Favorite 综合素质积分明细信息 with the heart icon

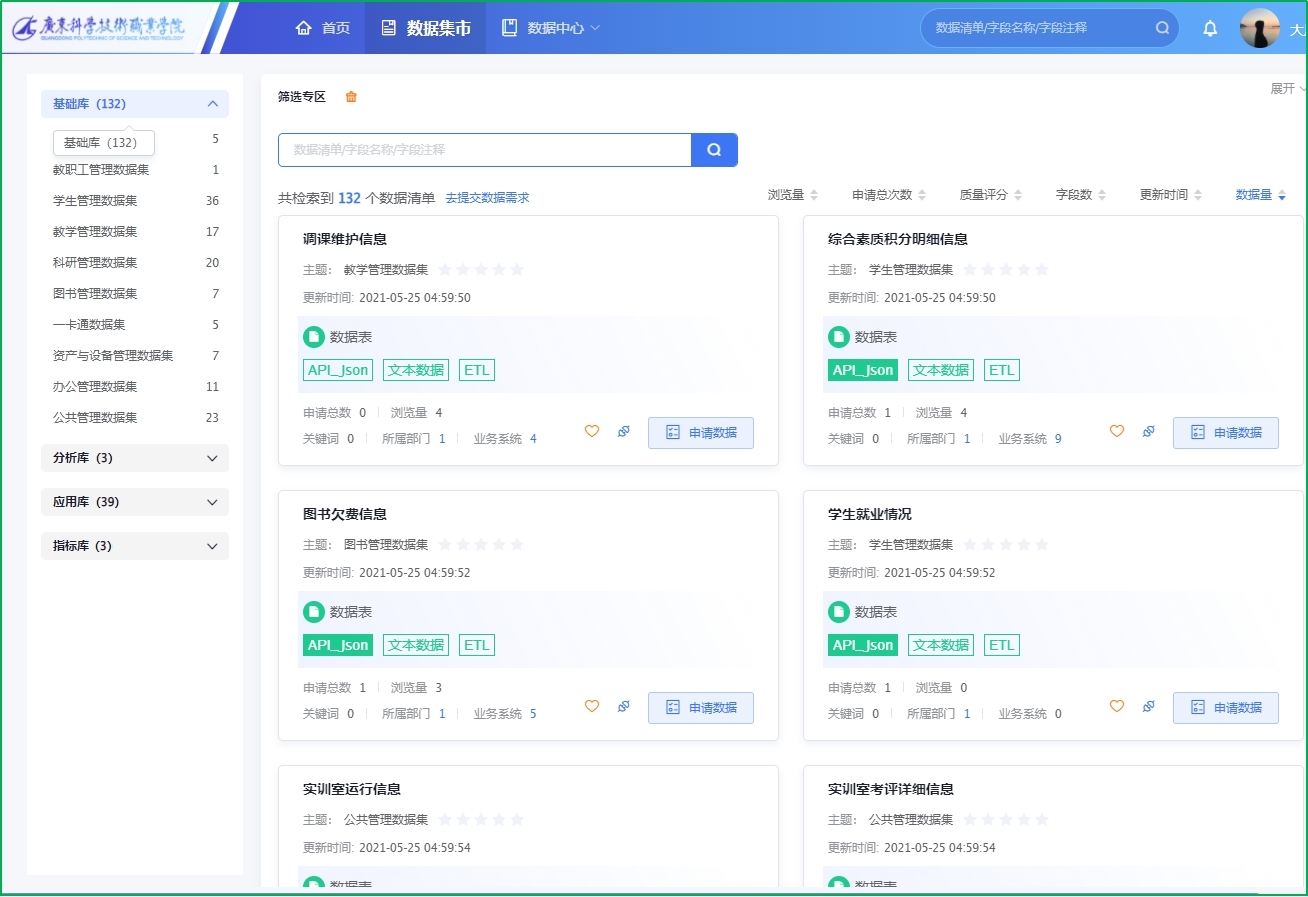point(1117,431)
